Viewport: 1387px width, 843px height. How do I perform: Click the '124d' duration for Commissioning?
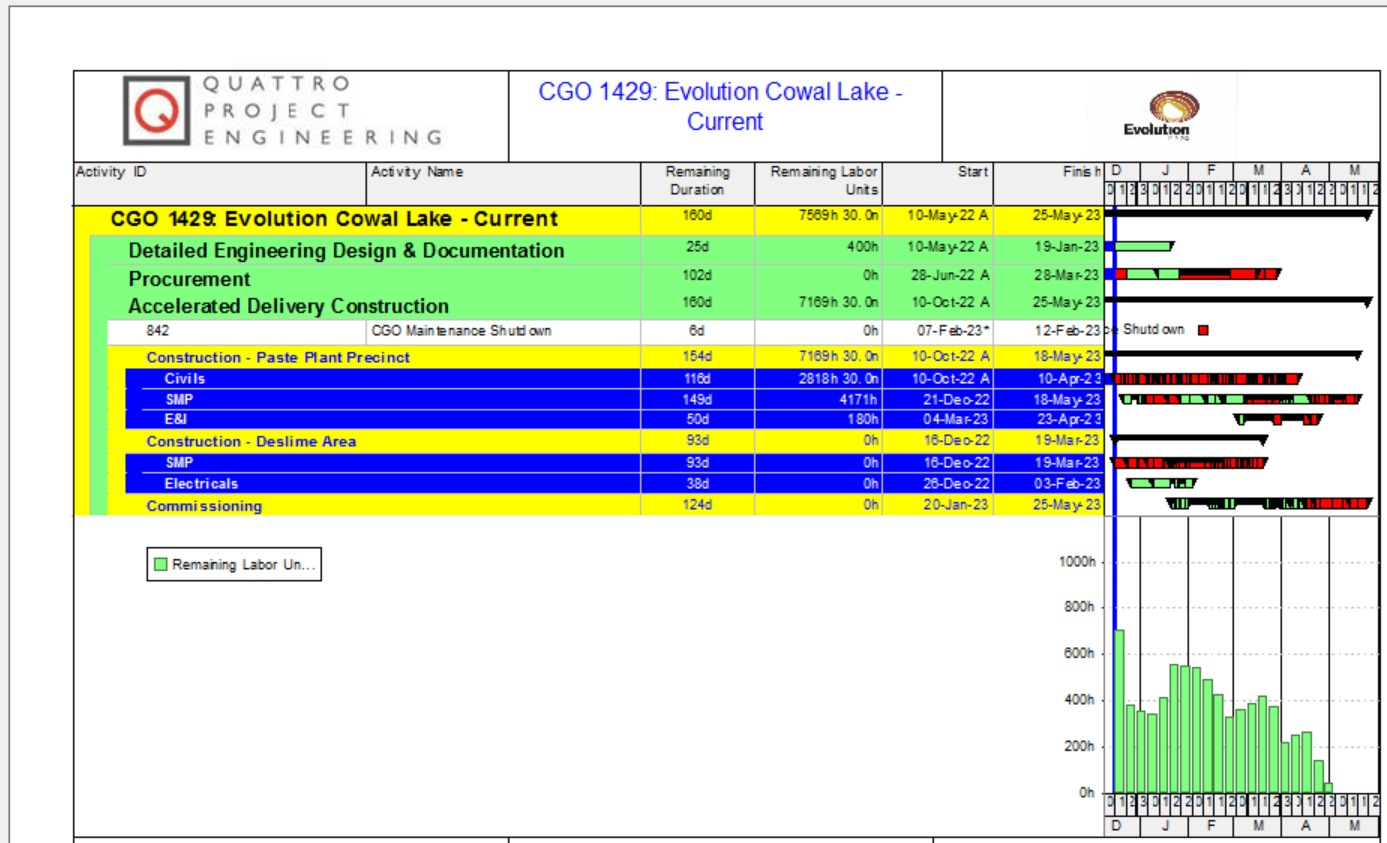pyautogui.click(x=697, y=505)
